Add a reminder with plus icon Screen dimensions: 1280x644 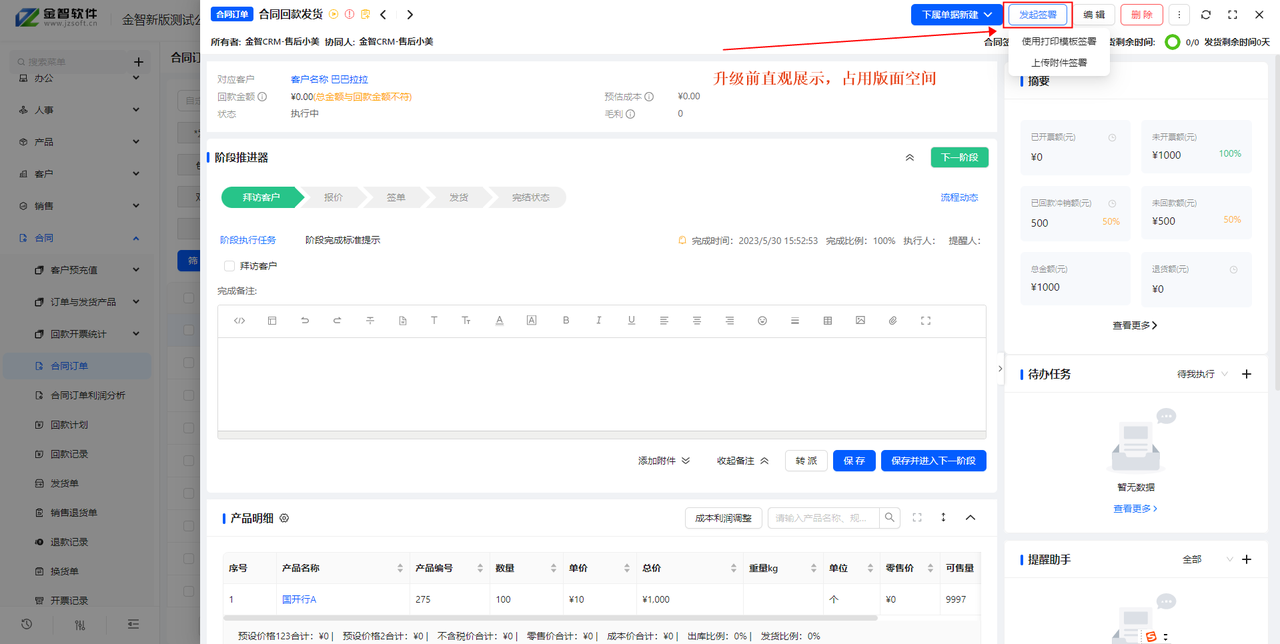tap(1246, 559)
